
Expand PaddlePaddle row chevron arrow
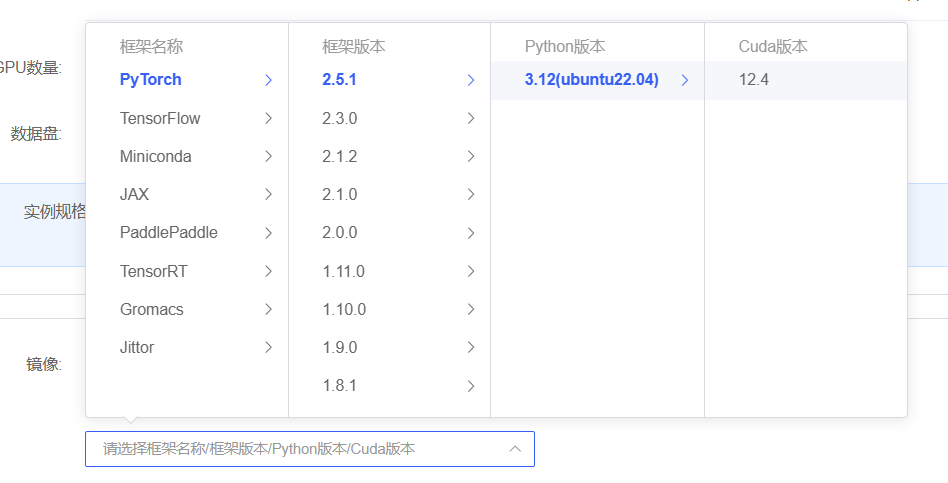268,233
